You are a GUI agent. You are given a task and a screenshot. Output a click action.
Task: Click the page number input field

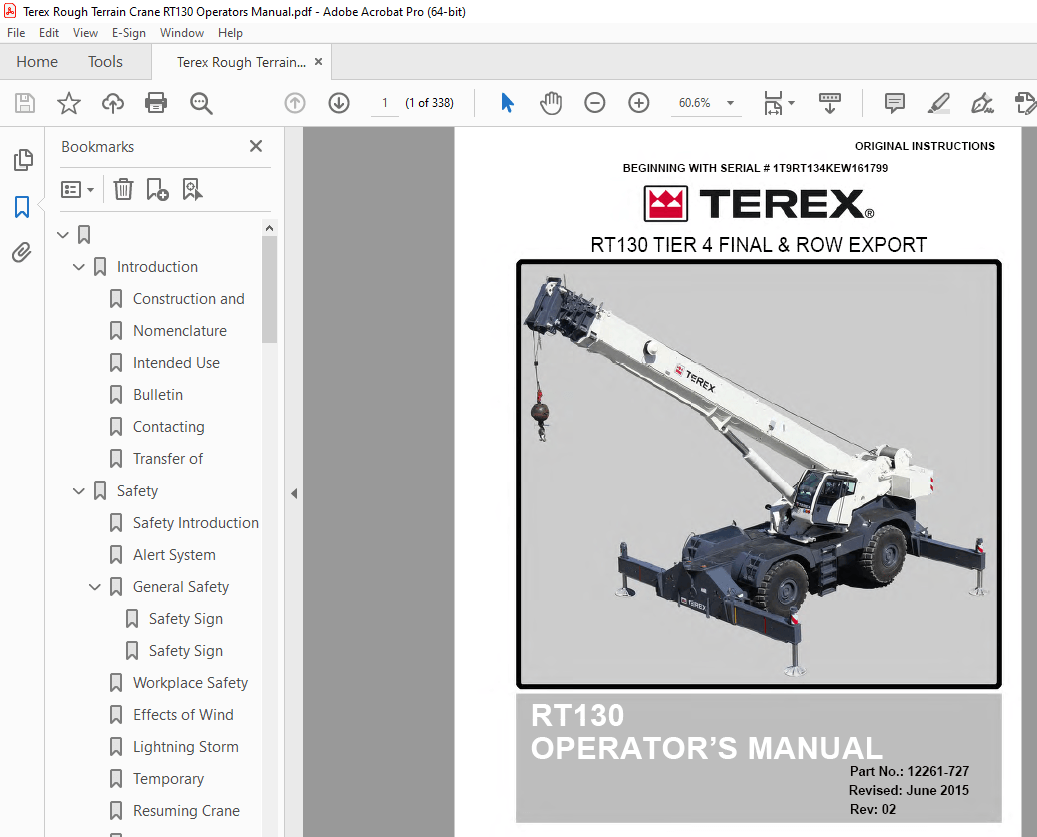click(385, 102)
